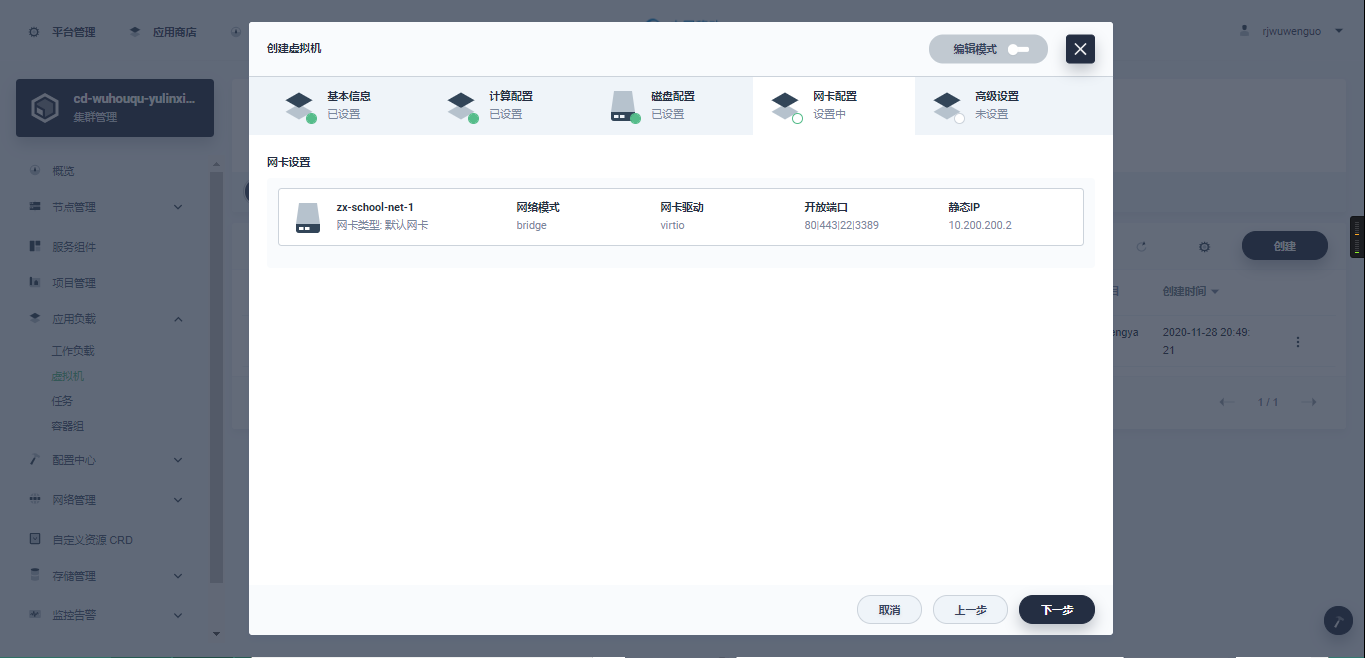Click the 磁盘配置 disk icon
The height and width of the screenshot is (658, 1365).
[624, 105]
